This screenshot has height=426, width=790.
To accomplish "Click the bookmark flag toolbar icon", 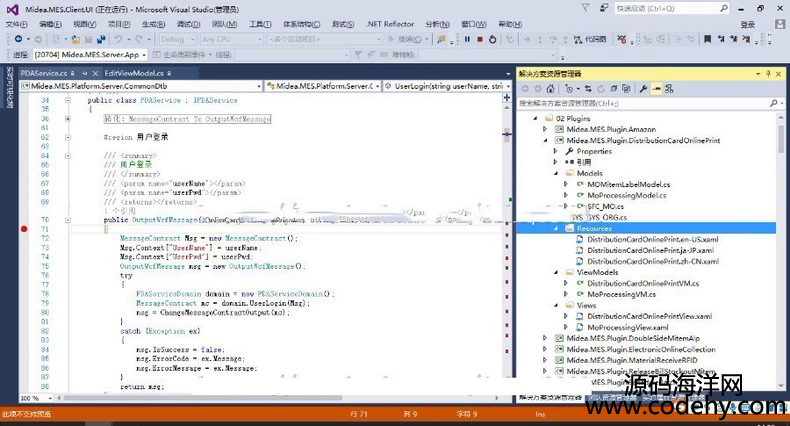I will pyautogui.click(x=707, y=39).
